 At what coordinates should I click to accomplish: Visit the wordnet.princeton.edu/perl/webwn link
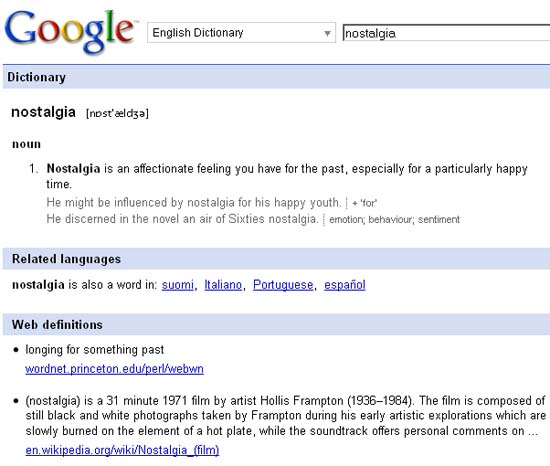pos(114,369)
